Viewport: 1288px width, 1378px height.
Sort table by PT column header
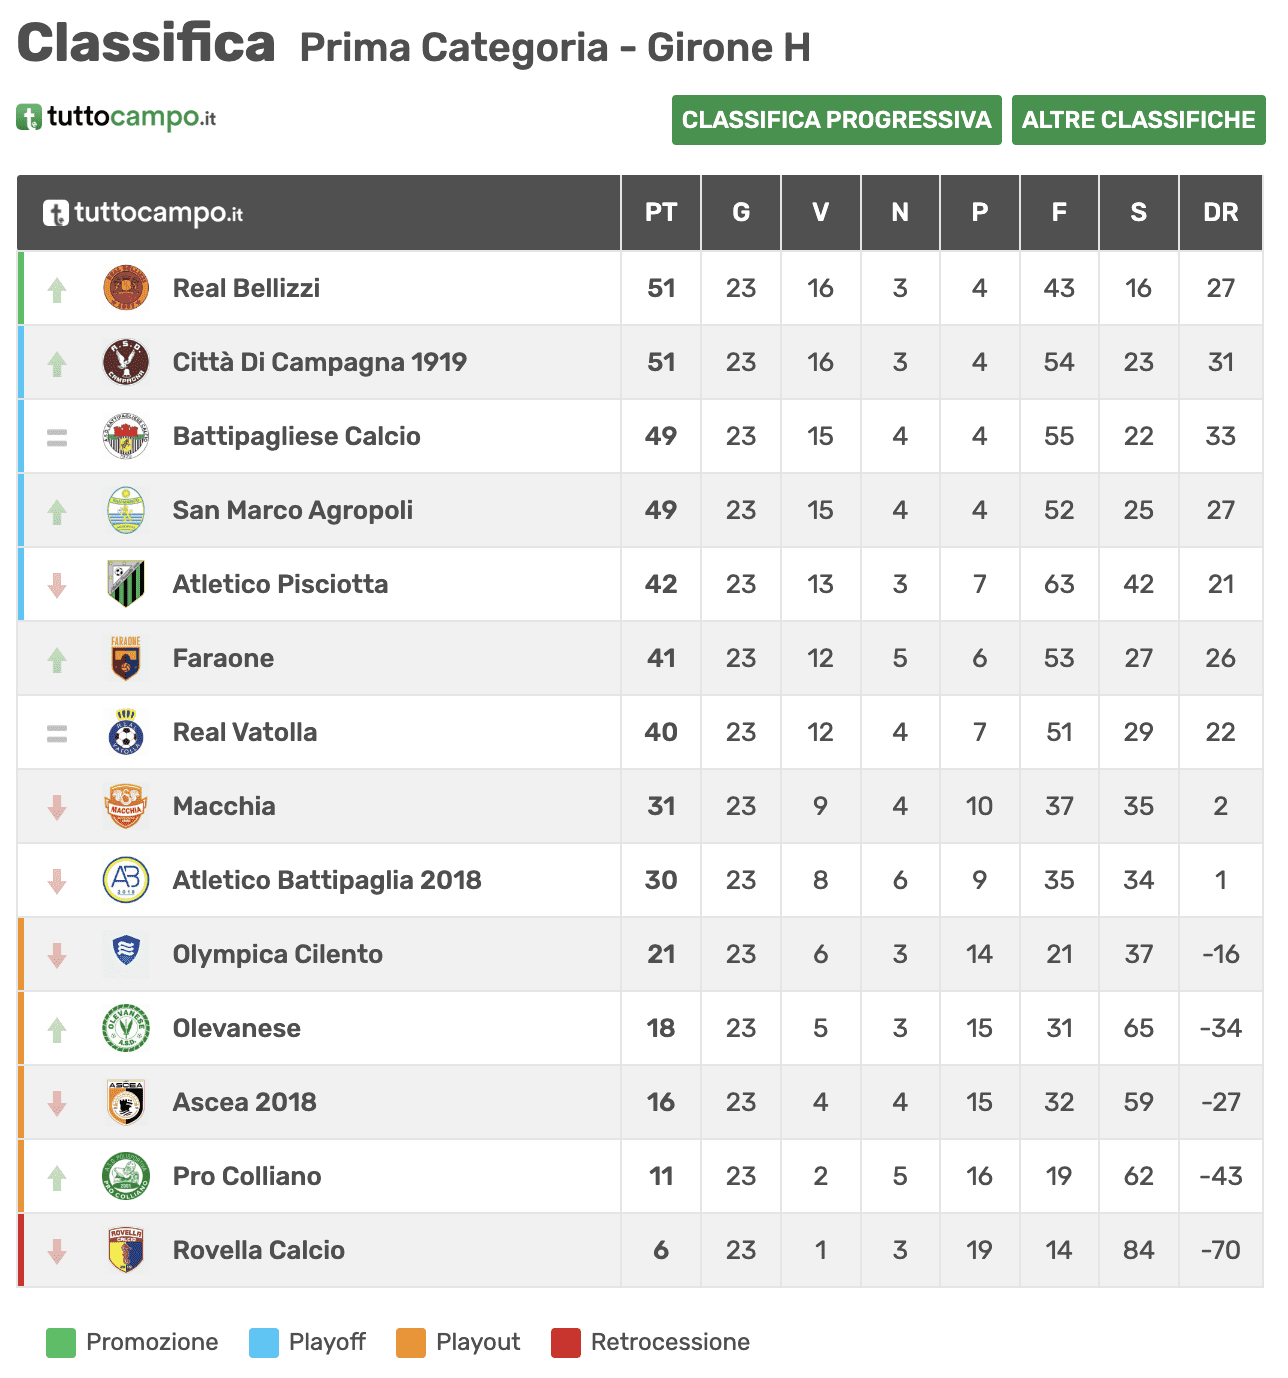tap(661, 212)
